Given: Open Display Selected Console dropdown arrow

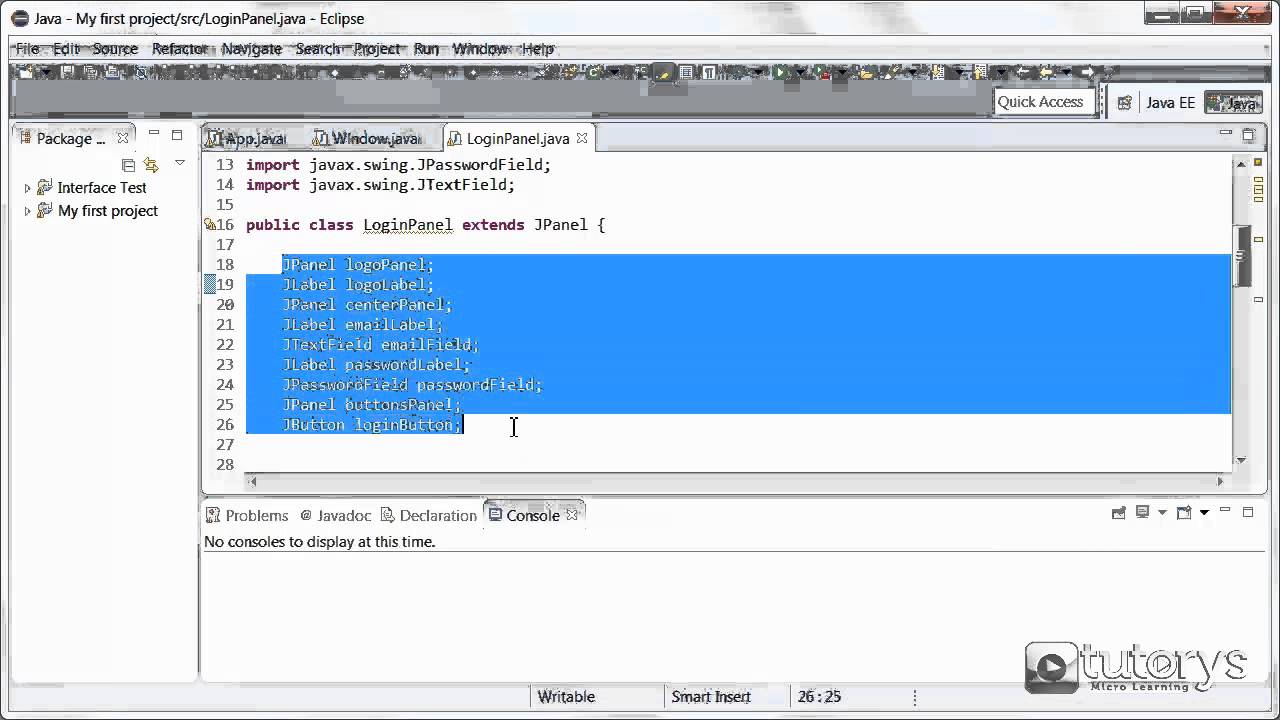Looking at the screenshot, I should point(1162,512).
